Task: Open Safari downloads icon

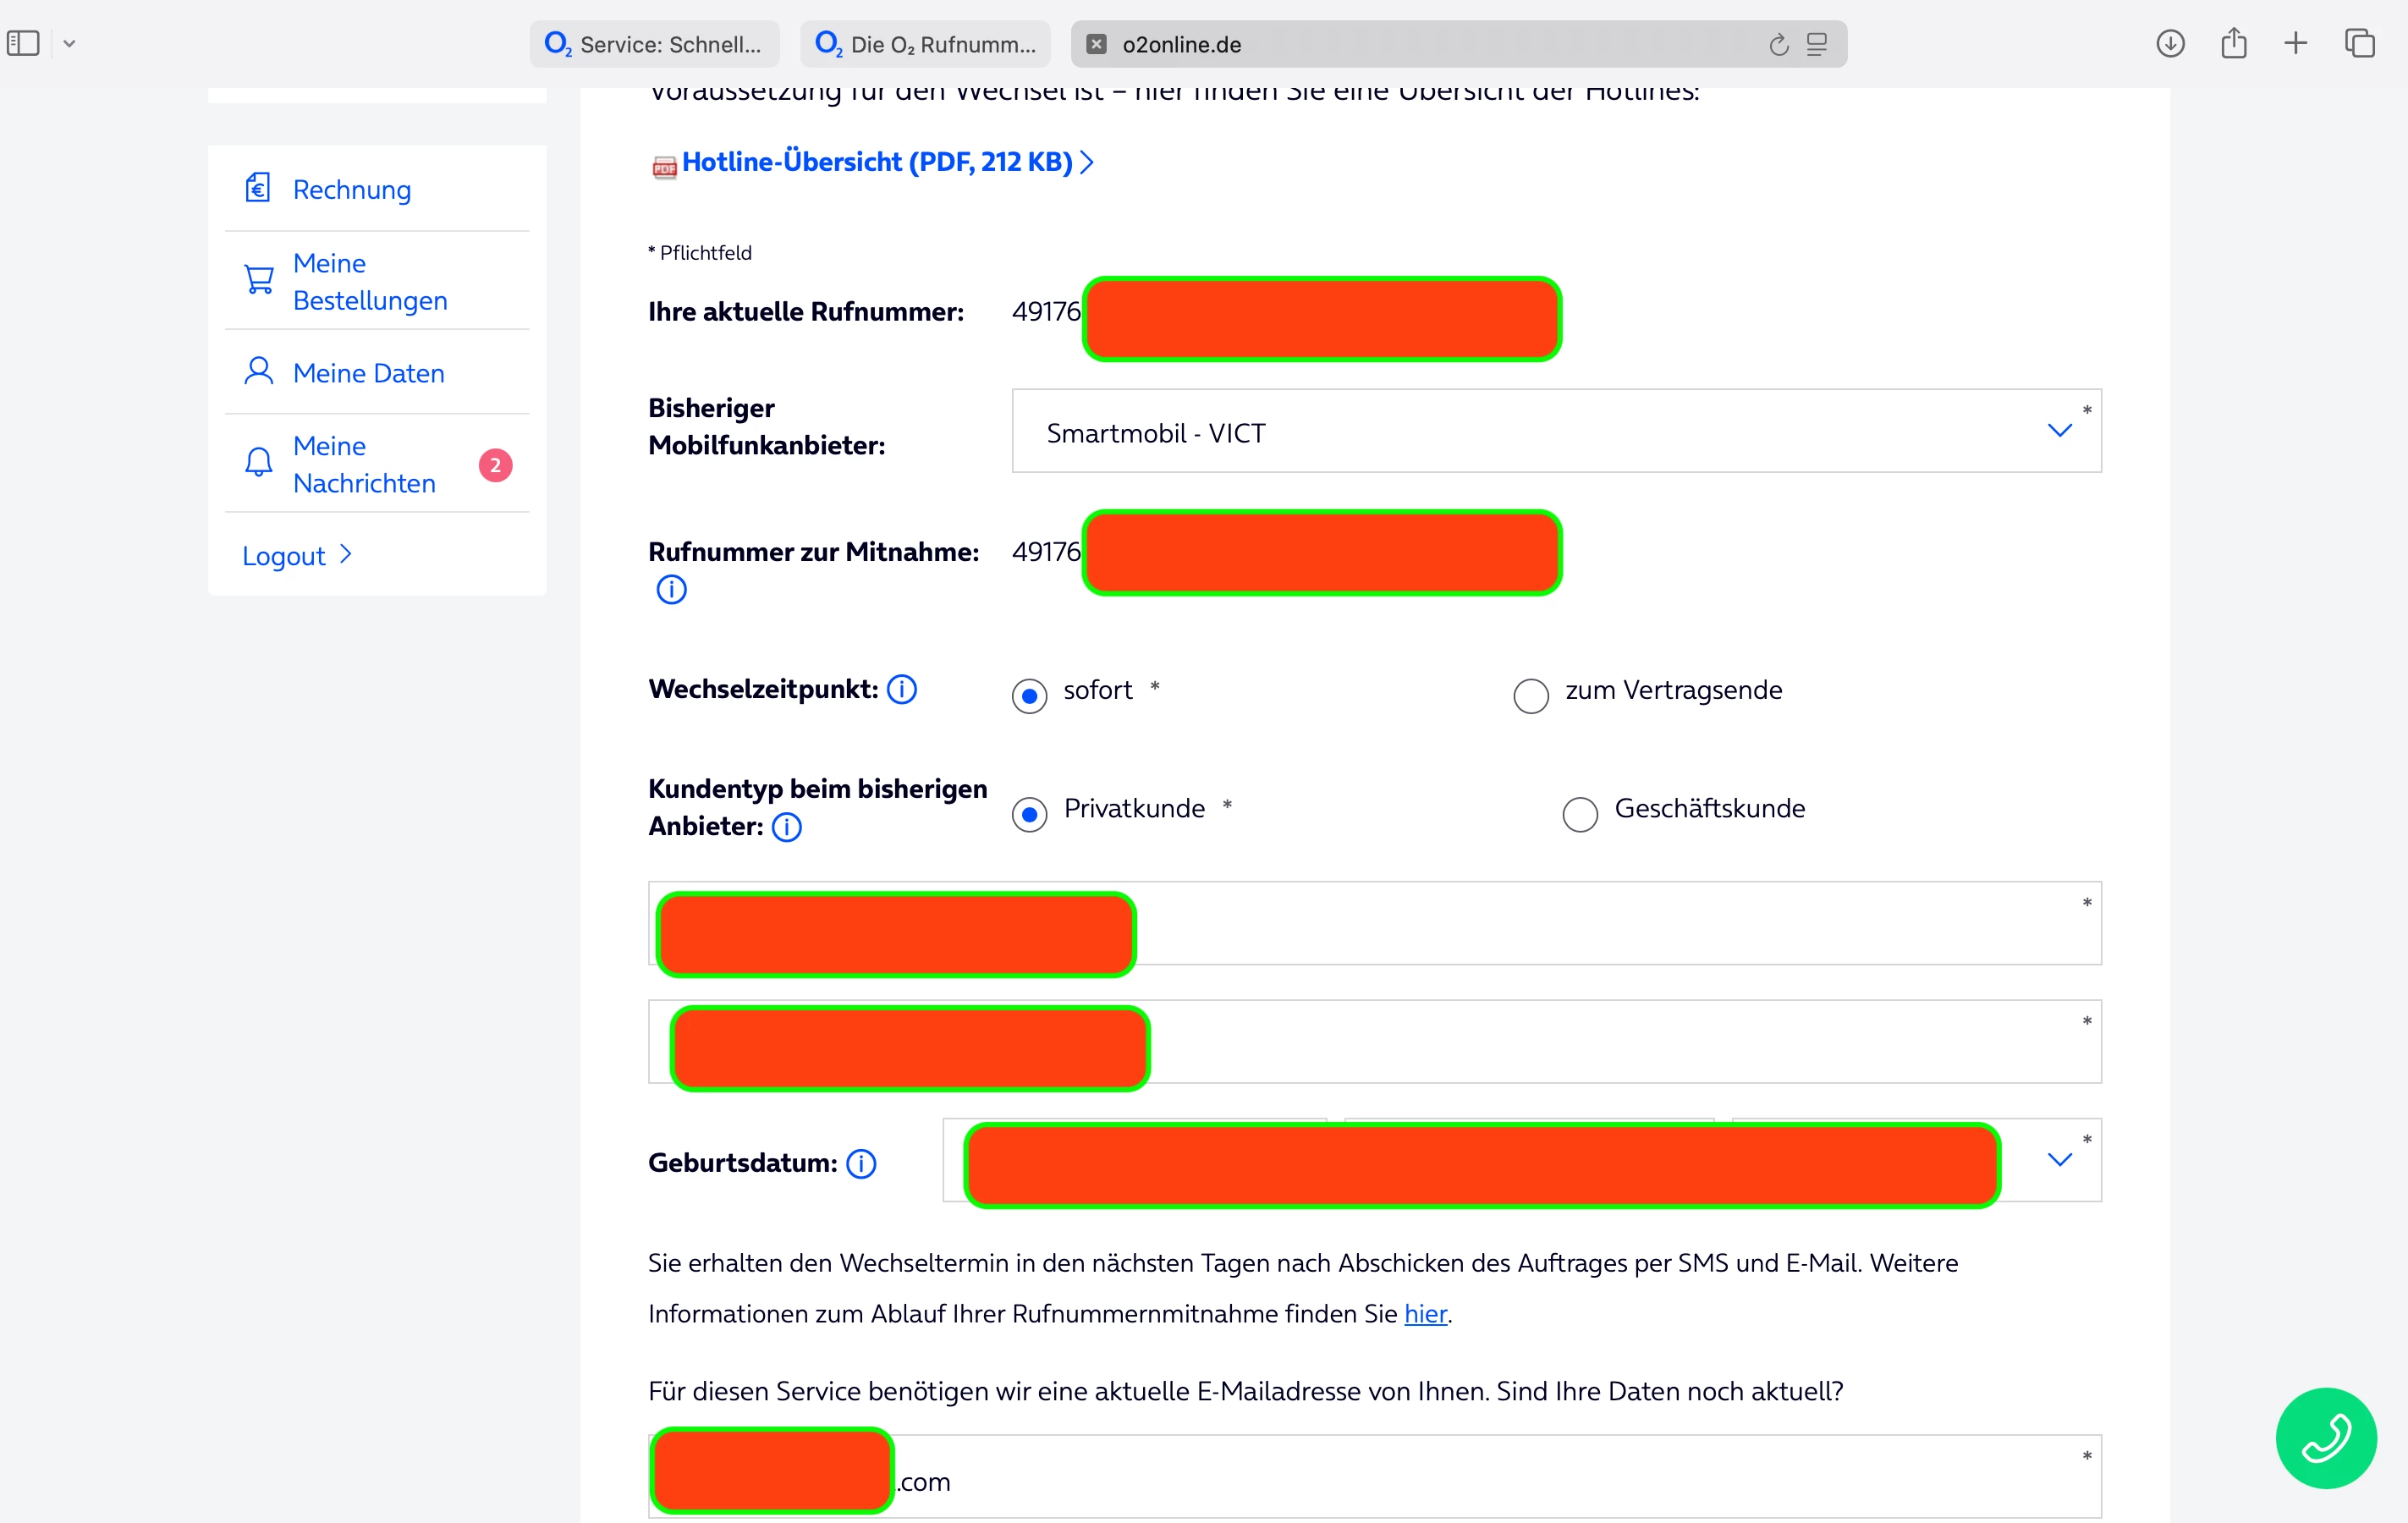Action: pyautogui.click(x=2169, y=43)
